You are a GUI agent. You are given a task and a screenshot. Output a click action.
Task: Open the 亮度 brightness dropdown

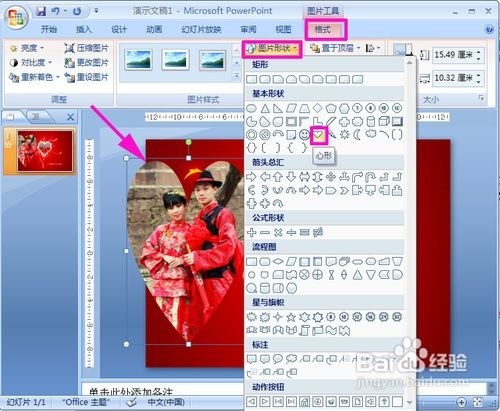[x=27, y=48]
